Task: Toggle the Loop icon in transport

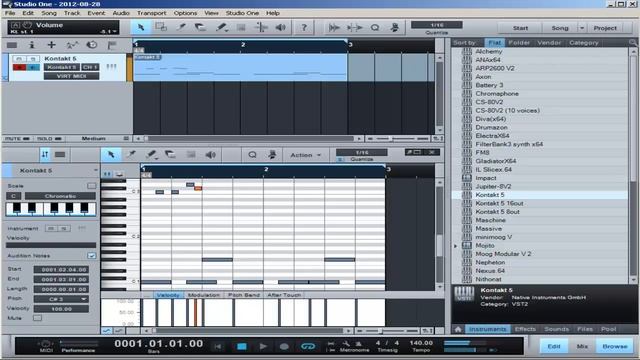Action: coord(308,347)
